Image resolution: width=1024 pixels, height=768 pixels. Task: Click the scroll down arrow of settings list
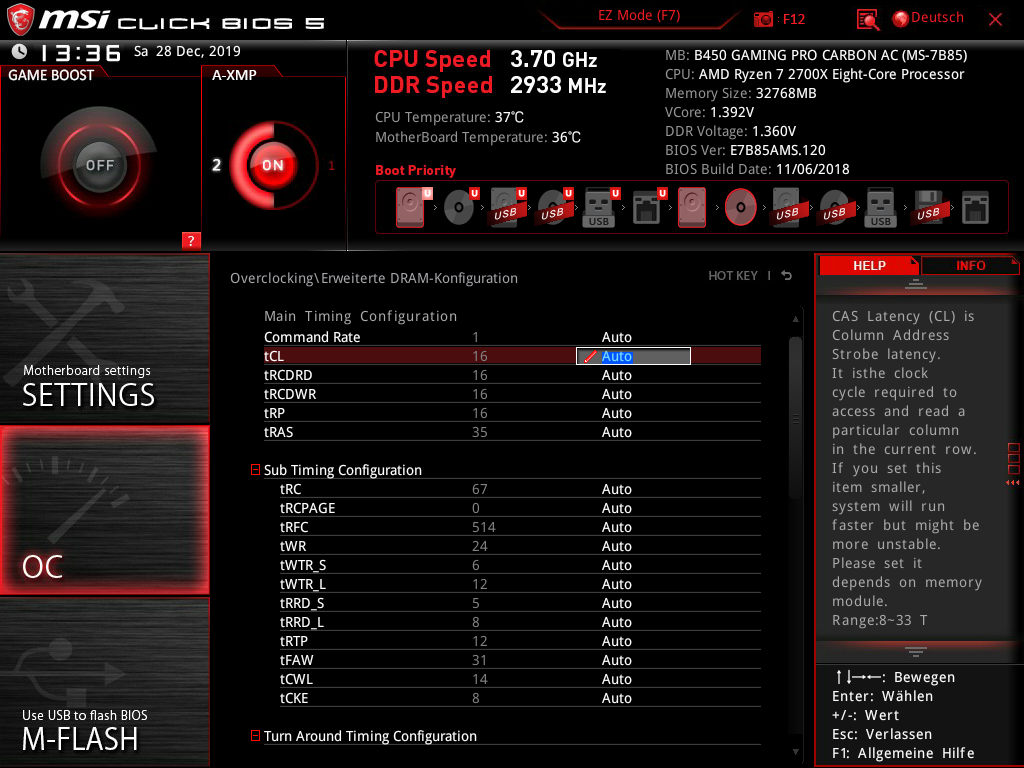click(795, 752)
